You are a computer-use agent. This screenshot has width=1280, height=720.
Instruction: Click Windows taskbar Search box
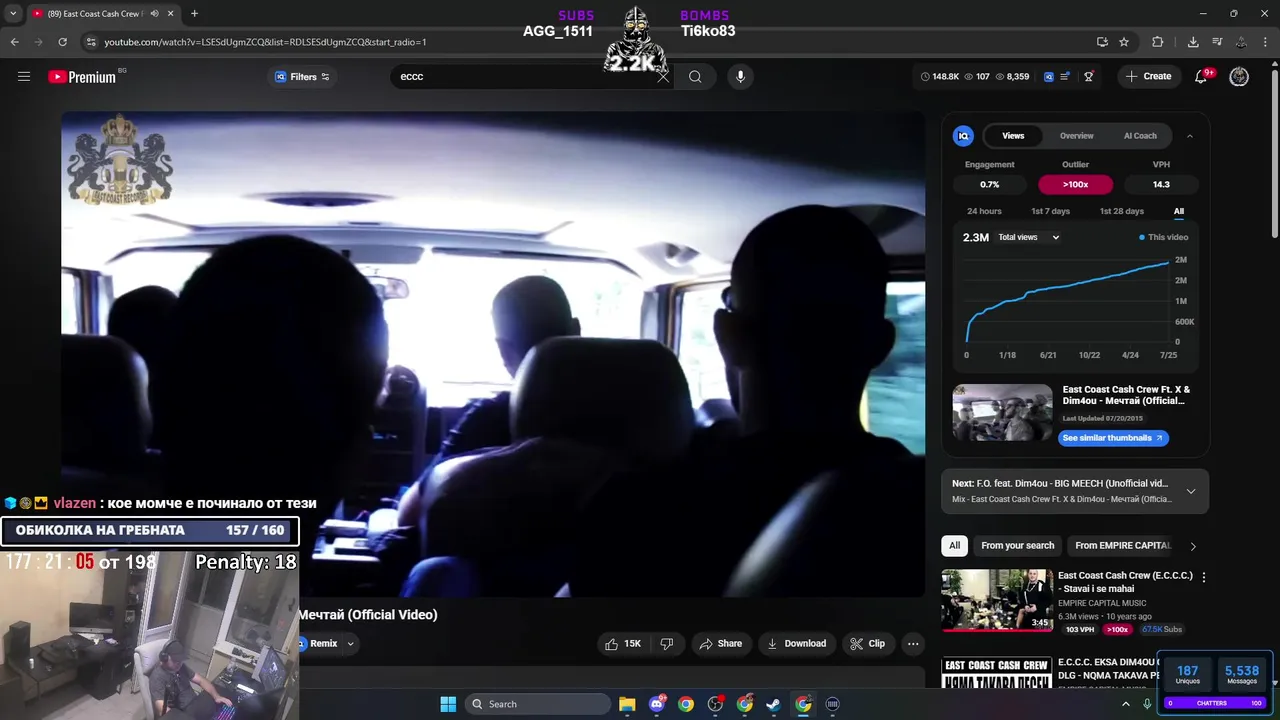[x=538, y=704]
